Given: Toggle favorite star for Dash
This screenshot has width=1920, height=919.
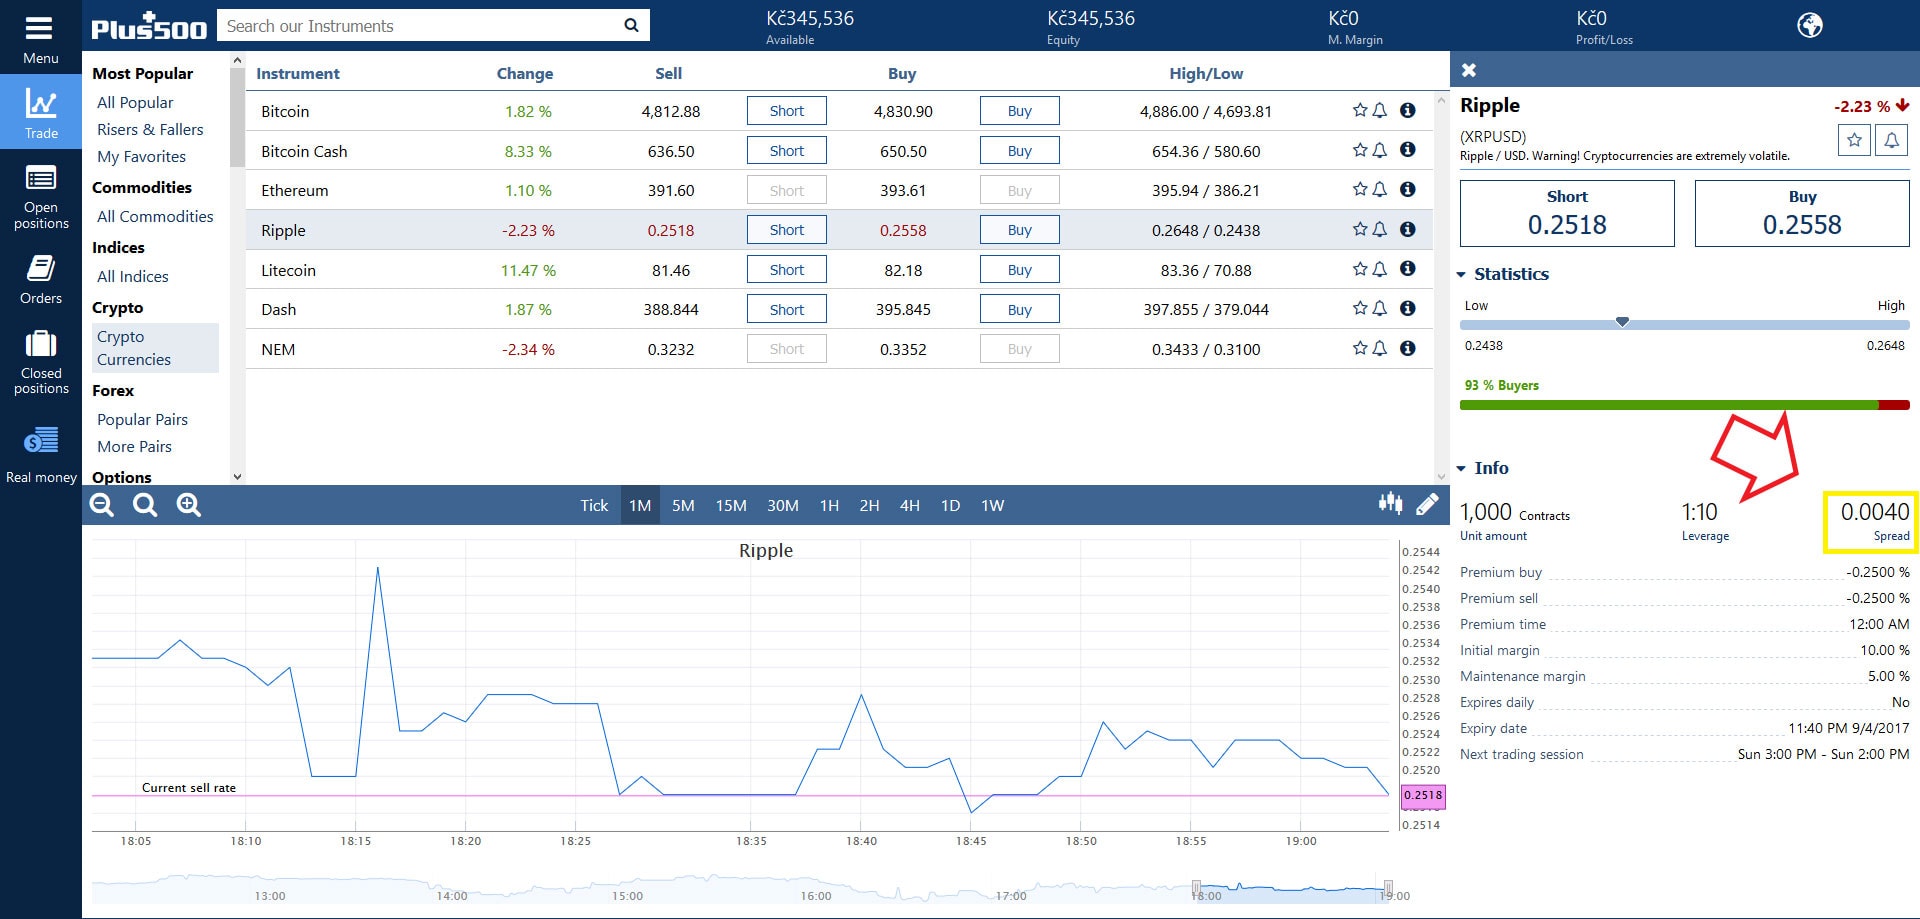Looking at the screenshot, I should click(x=1360, y=308).
